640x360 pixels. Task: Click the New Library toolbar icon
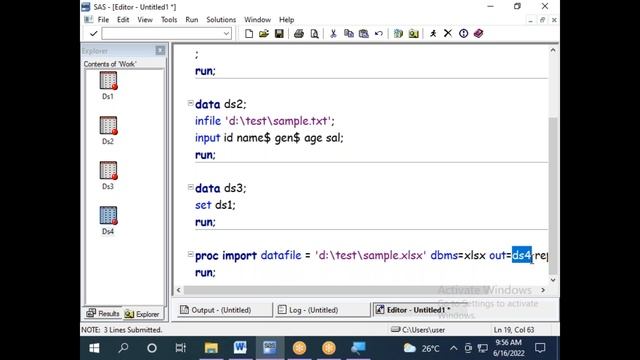click(x=398, y=33)
